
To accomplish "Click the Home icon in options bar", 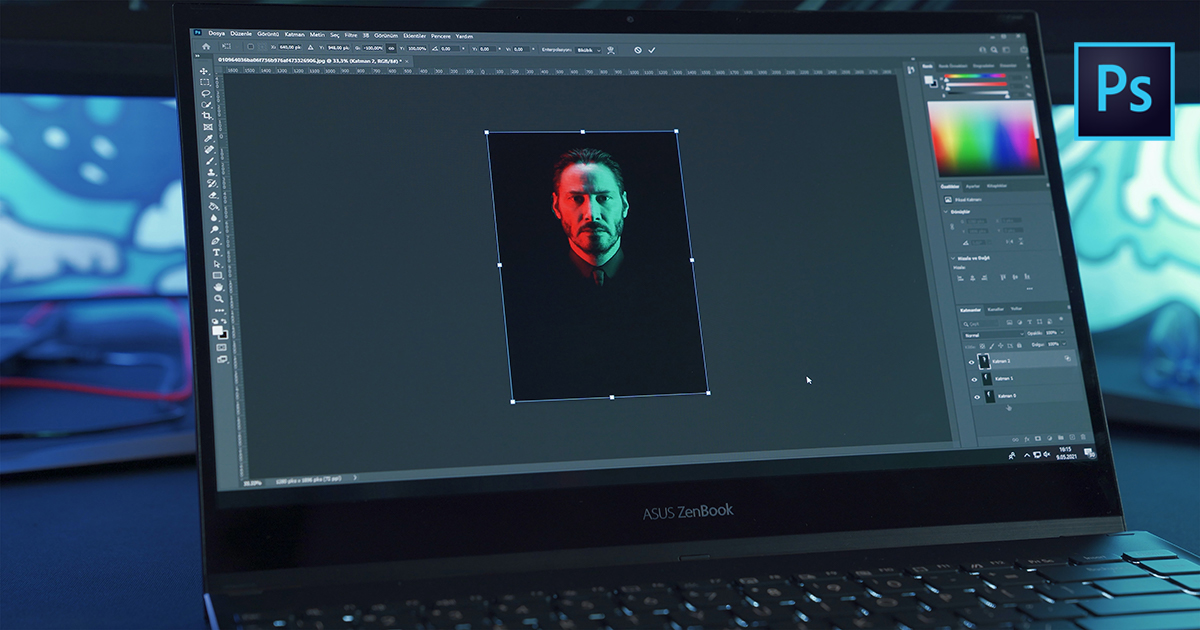I will pos(206,46).
